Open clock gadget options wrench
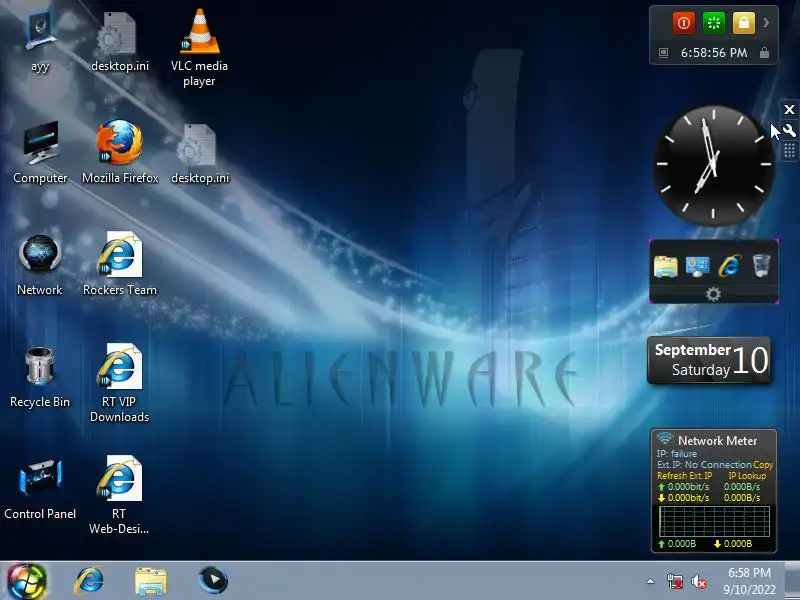The height and width of the screenshot is (600, 800). 789,130
